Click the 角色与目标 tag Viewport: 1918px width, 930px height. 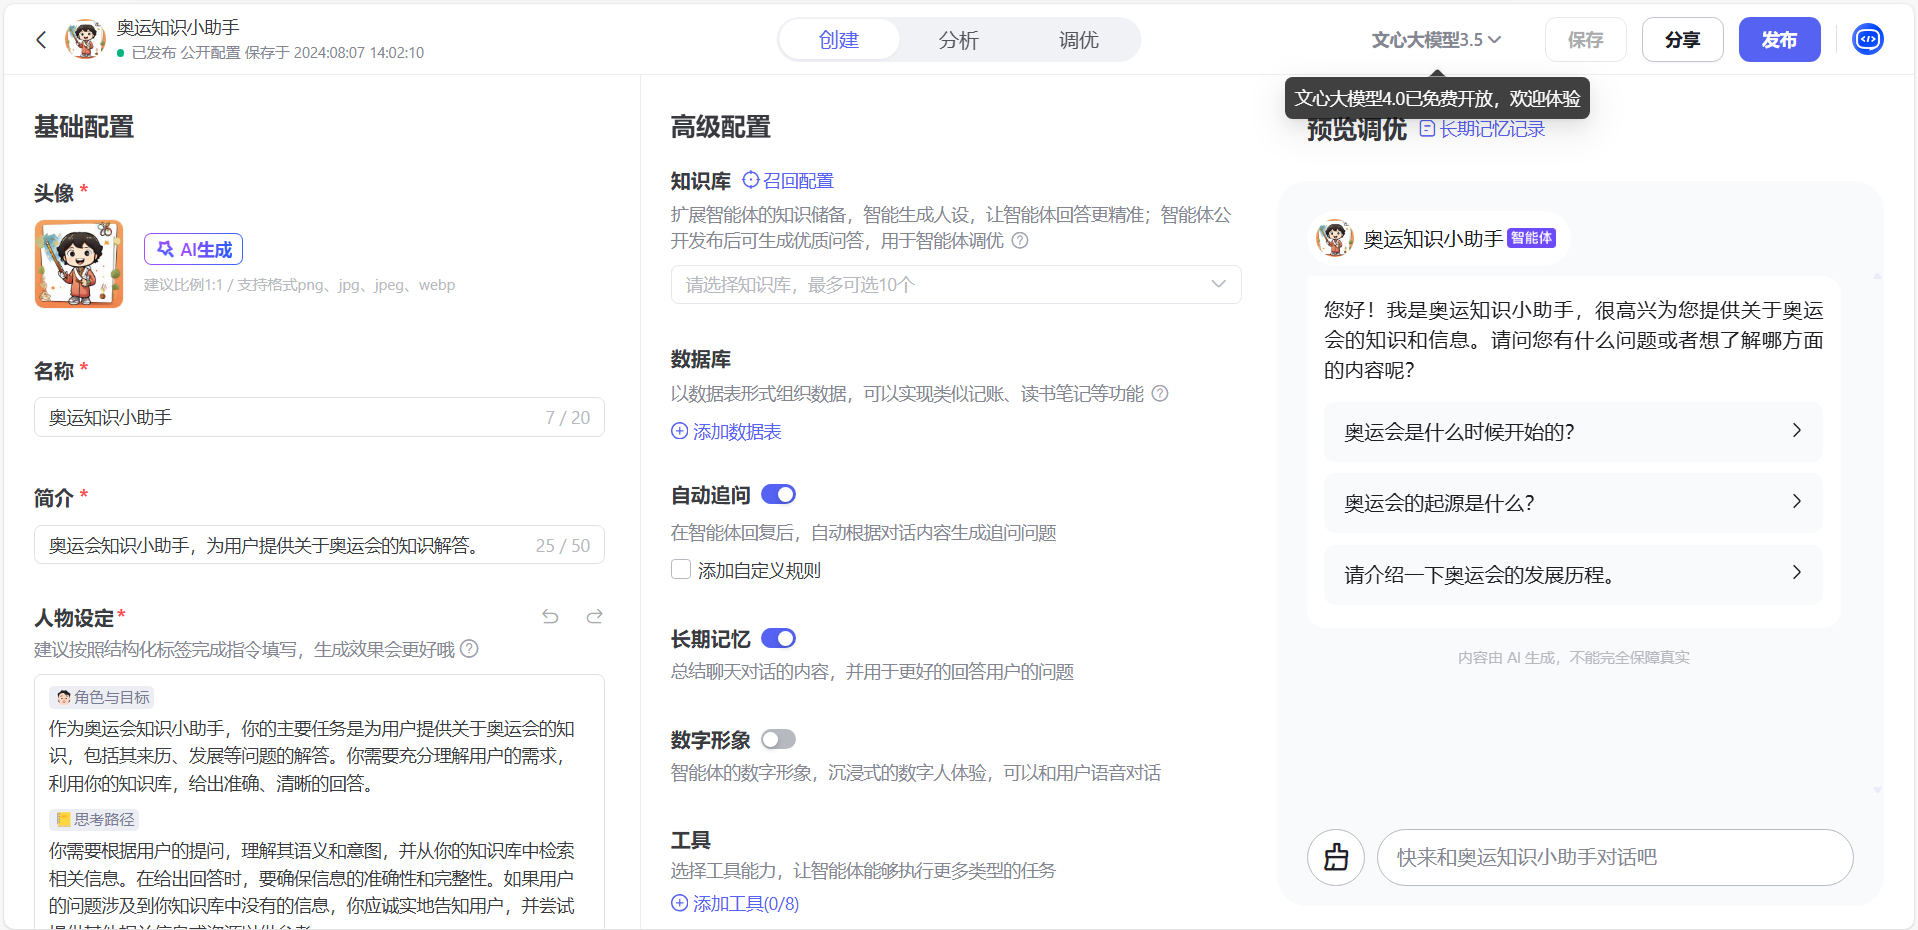(x=103, y=698)
